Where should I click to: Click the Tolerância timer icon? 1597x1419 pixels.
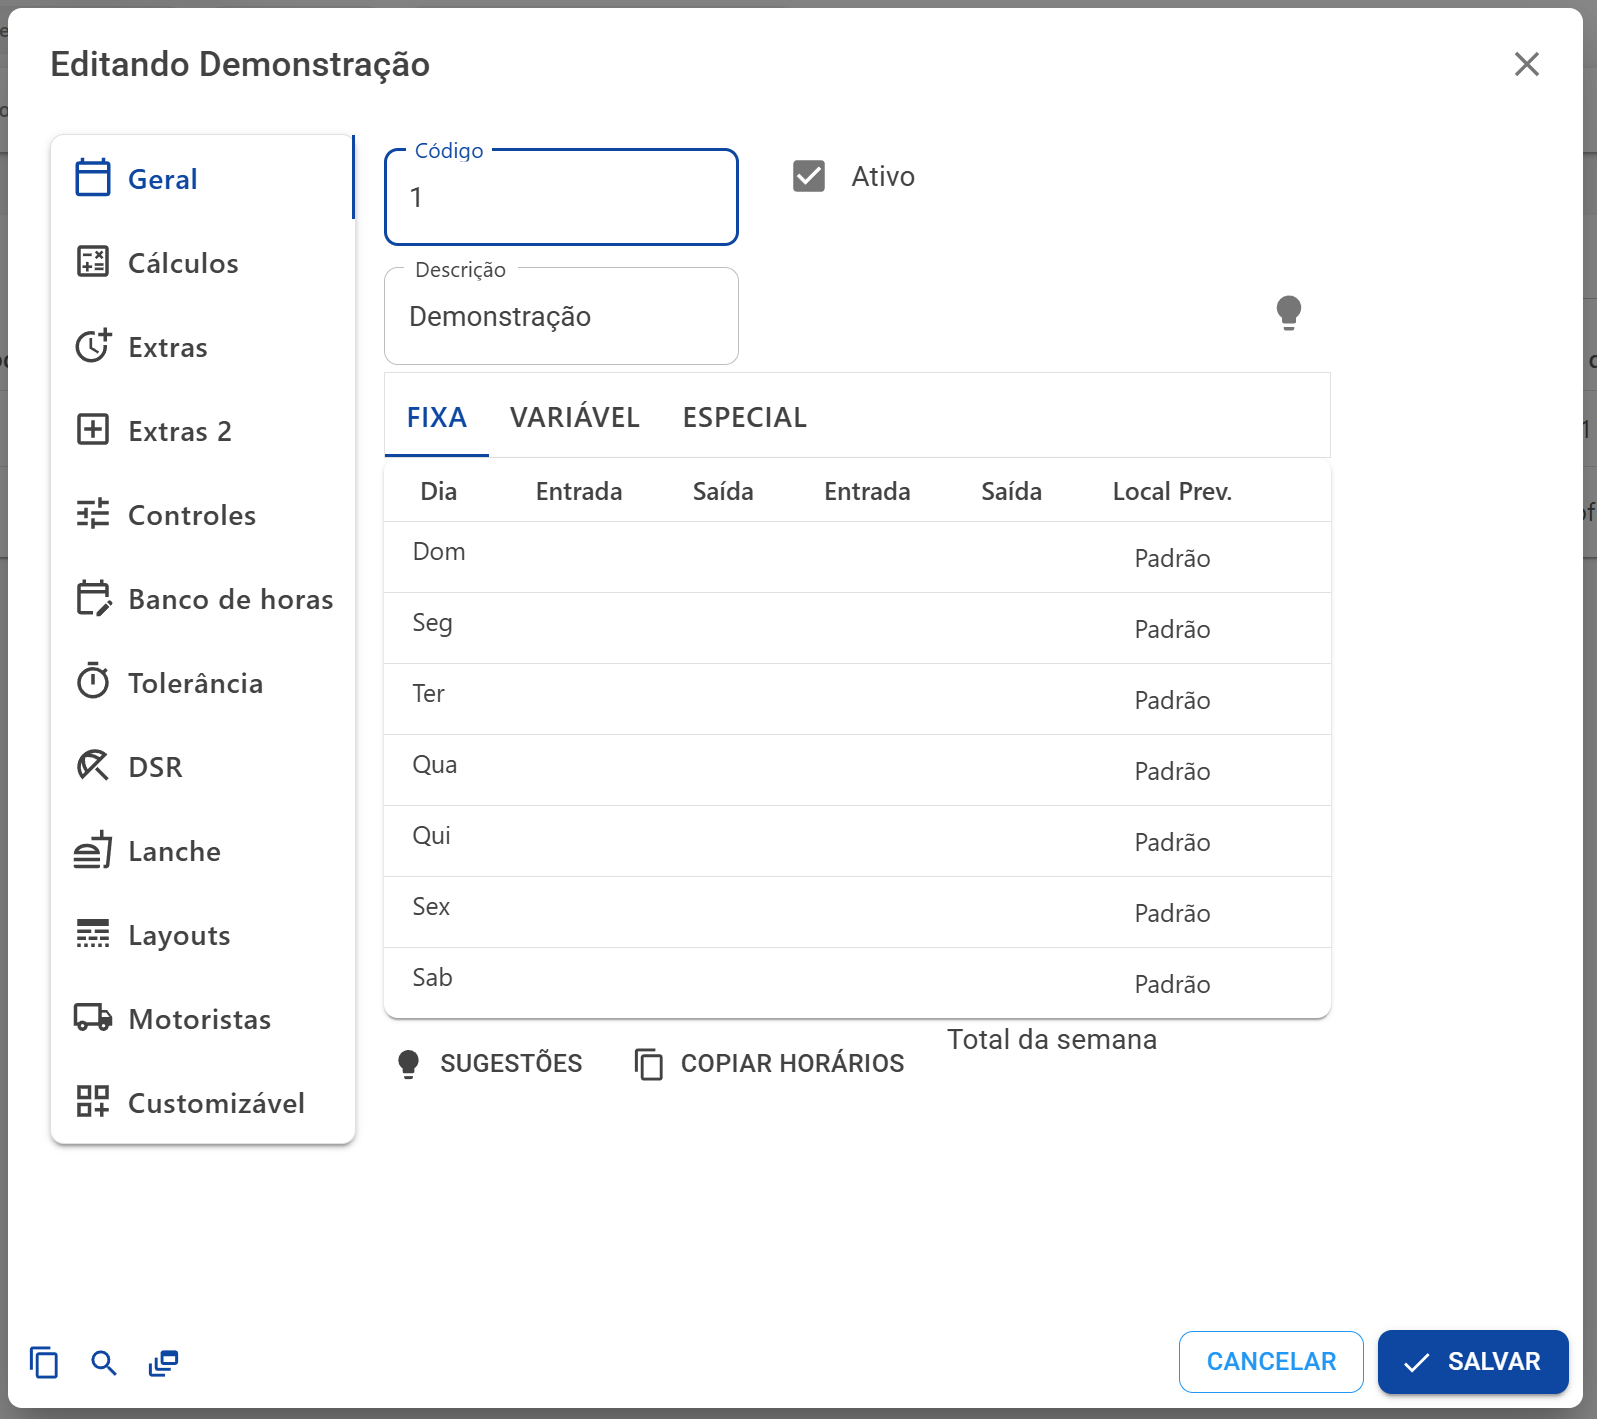(x=93, y=682)
